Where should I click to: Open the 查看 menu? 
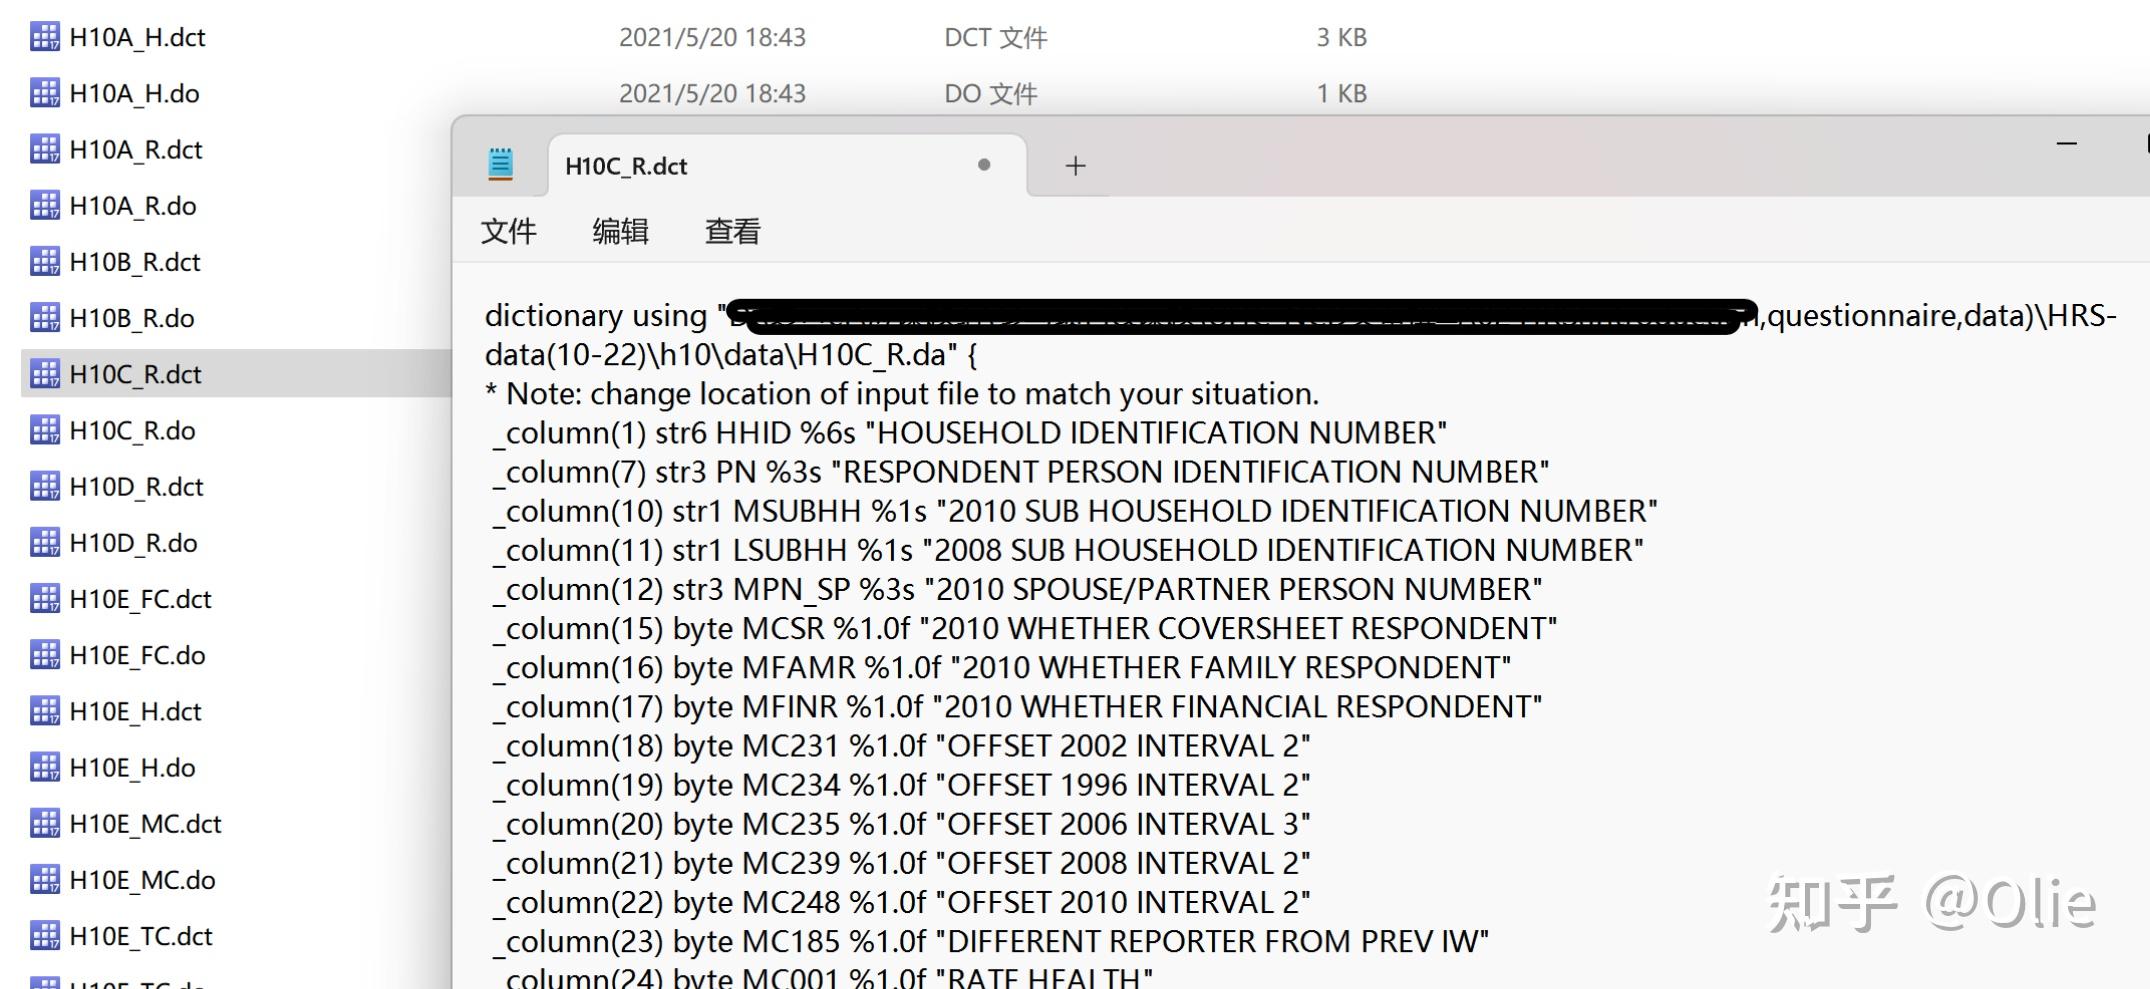point(732,231)
